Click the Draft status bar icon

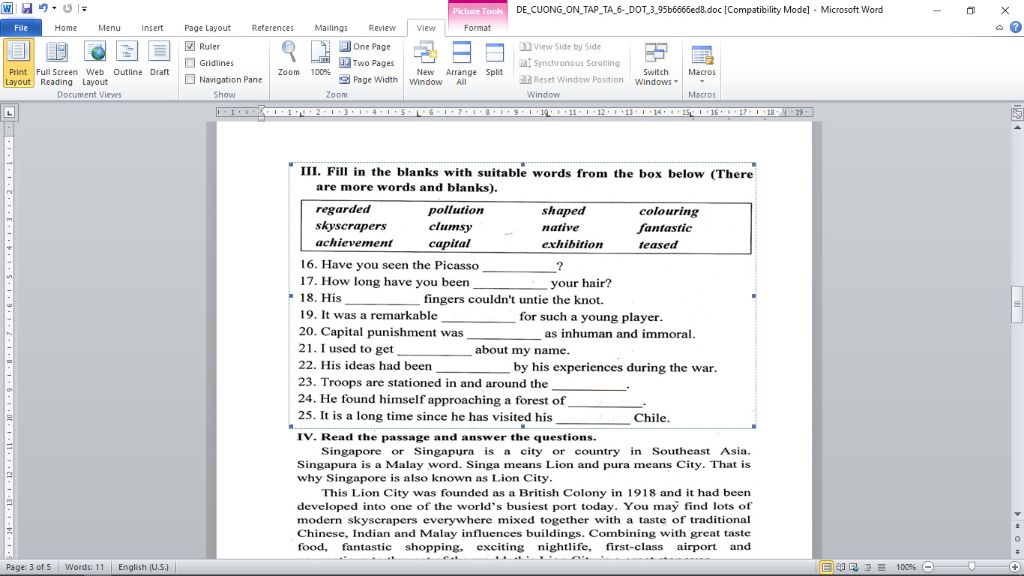[x=881, y=567]
